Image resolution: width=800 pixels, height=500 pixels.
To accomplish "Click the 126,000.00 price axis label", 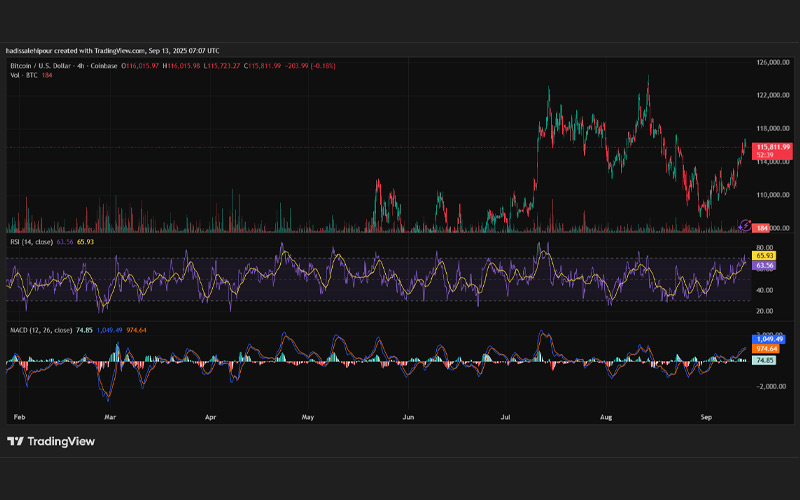I will 773,62.
